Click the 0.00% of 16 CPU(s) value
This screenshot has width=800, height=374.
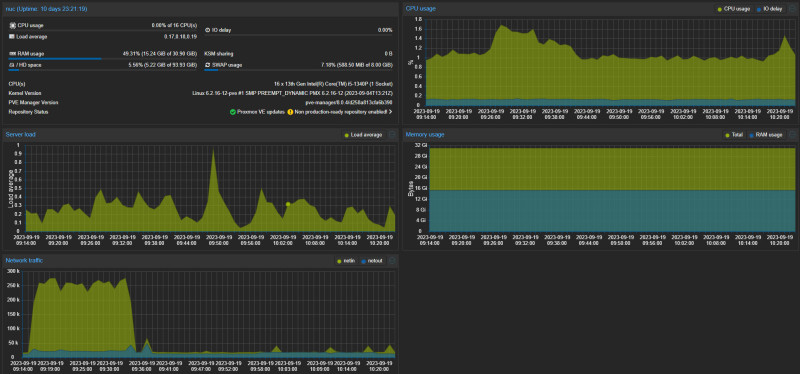click(174, 25)
